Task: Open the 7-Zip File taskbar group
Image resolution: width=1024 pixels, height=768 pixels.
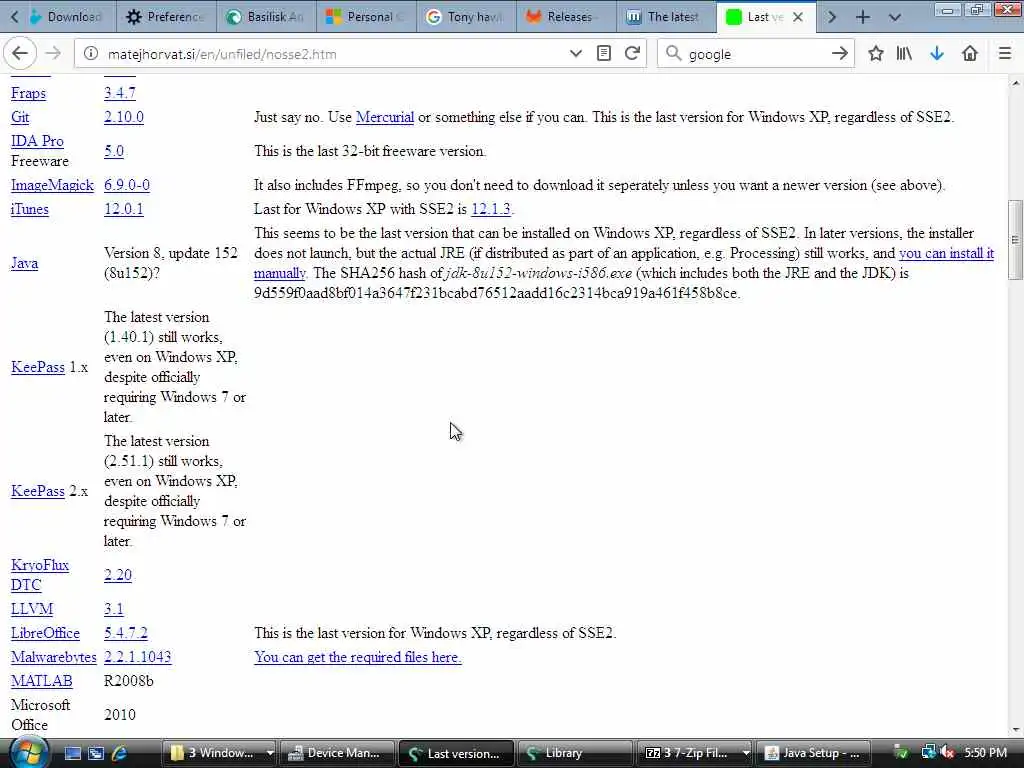Action: 695,753
